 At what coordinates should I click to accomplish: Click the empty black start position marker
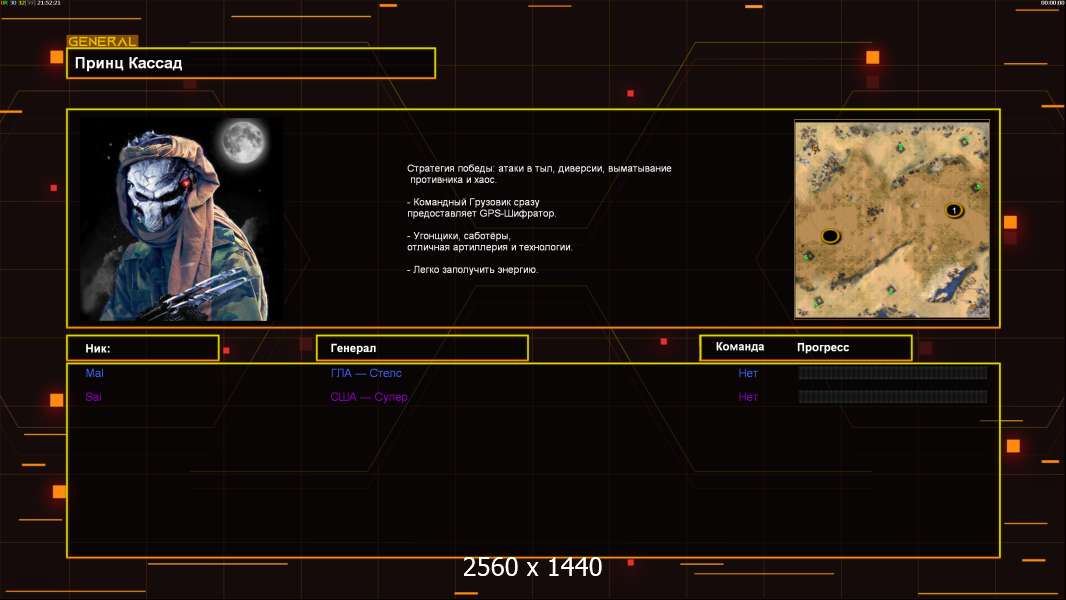click(x=829, y=236)
